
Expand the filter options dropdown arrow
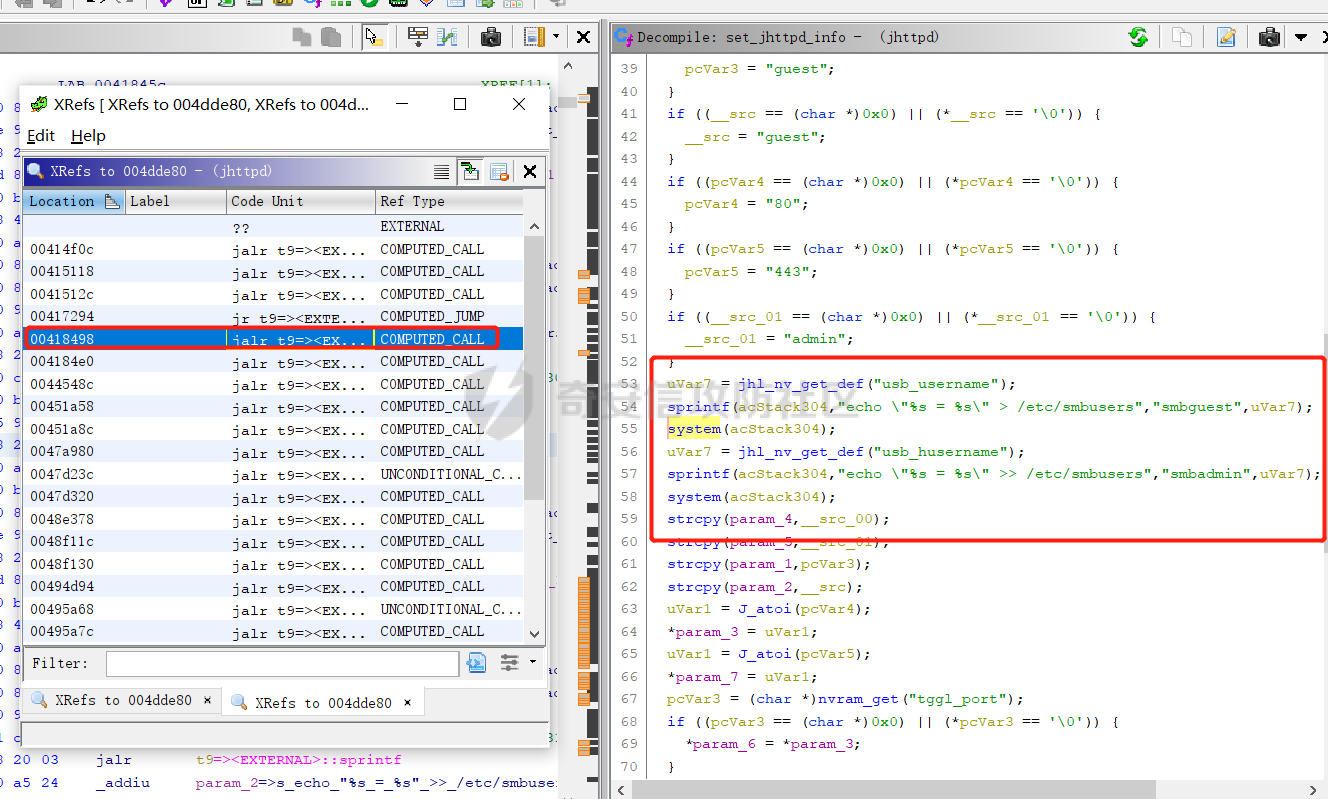coord(532,662)
